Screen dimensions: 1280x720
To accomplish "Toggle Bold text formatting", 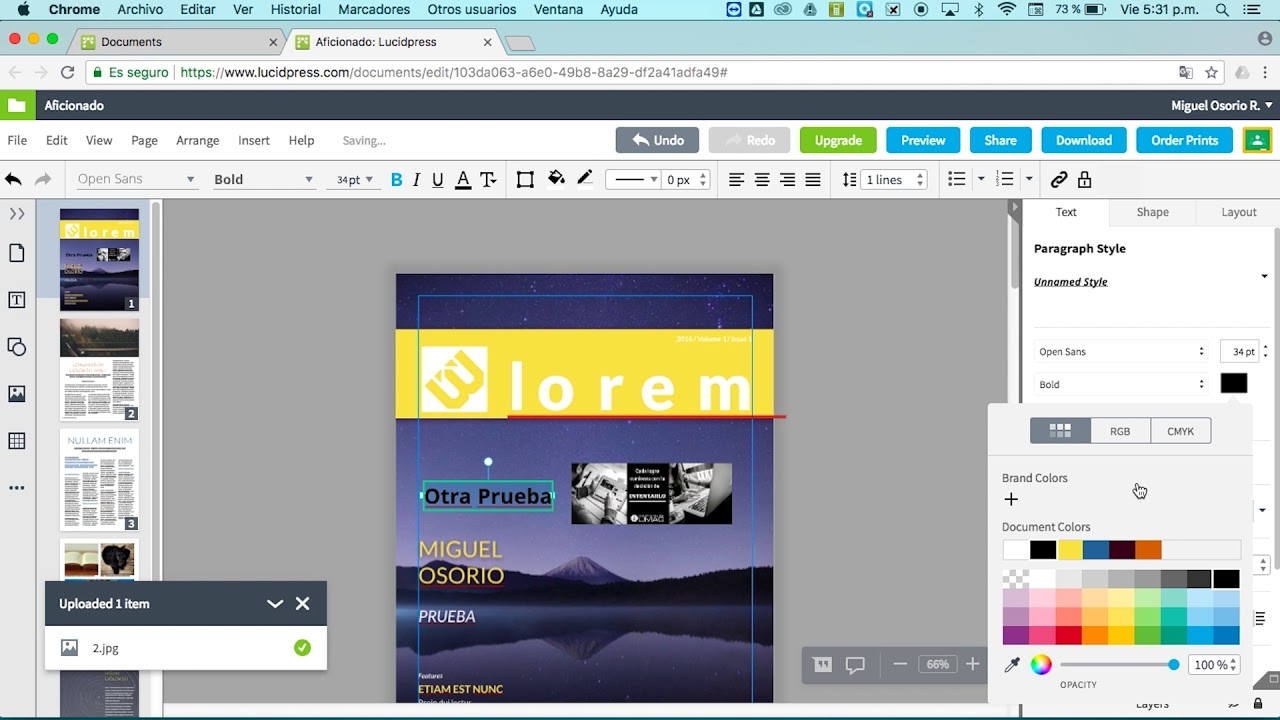I will click(396, 180).
